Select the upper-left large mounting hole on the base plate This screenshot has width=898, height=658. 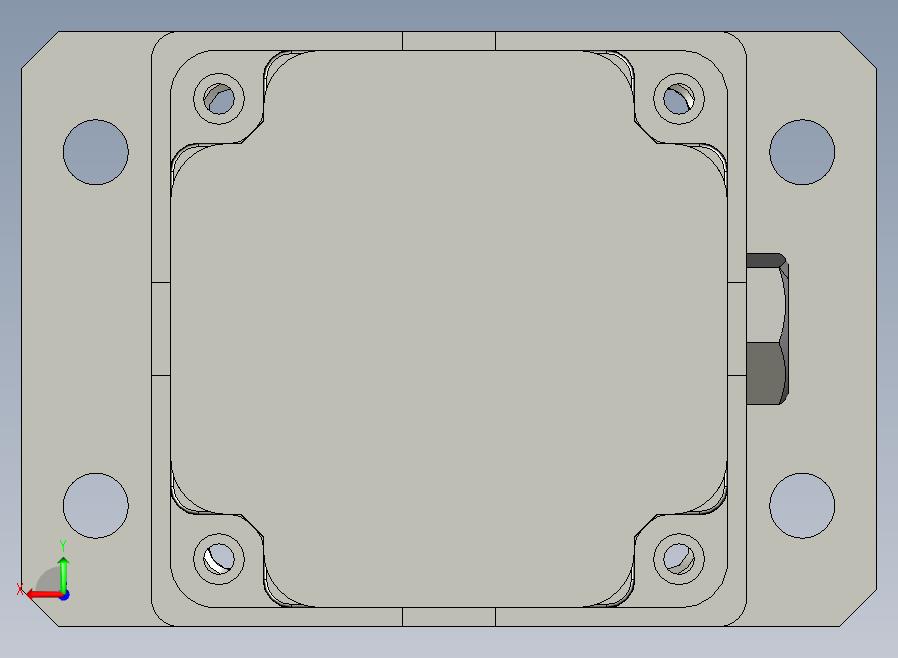pos(96,152)
